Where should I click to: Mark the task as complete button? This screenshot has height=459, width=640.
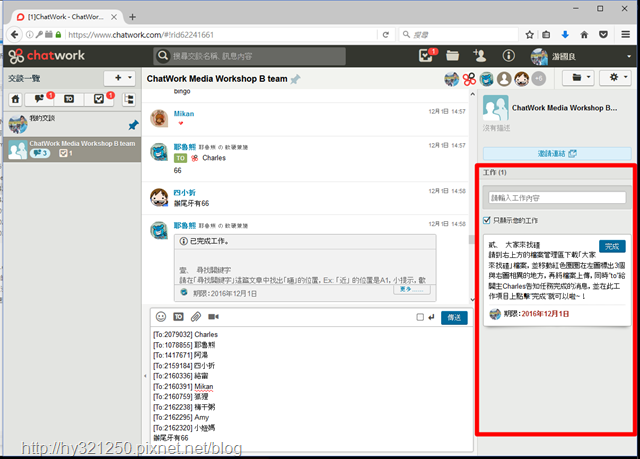(612, 246)
